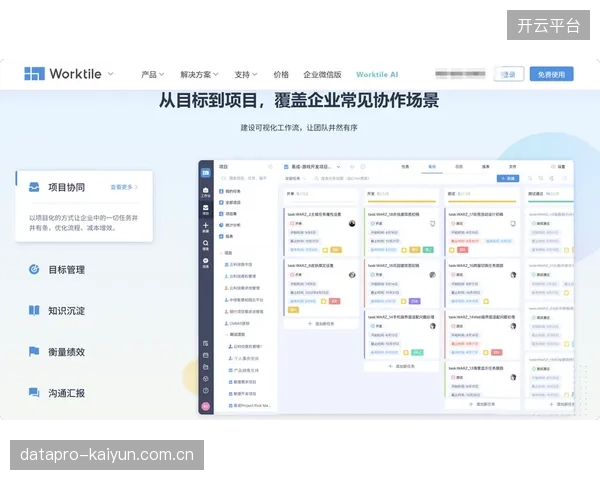This screenshot has width=600, height=480.
Task: Open 我的任务 in the project panel
Action: pos(230,191)
